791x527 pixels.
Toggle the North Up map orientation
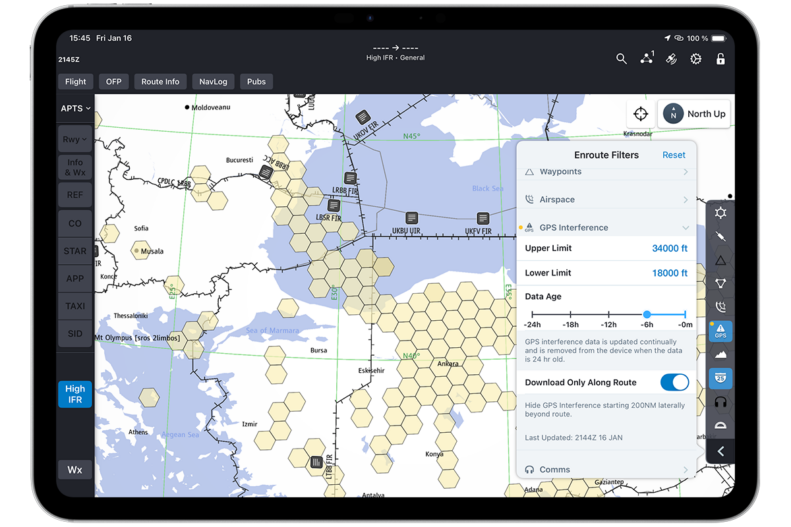695,114
